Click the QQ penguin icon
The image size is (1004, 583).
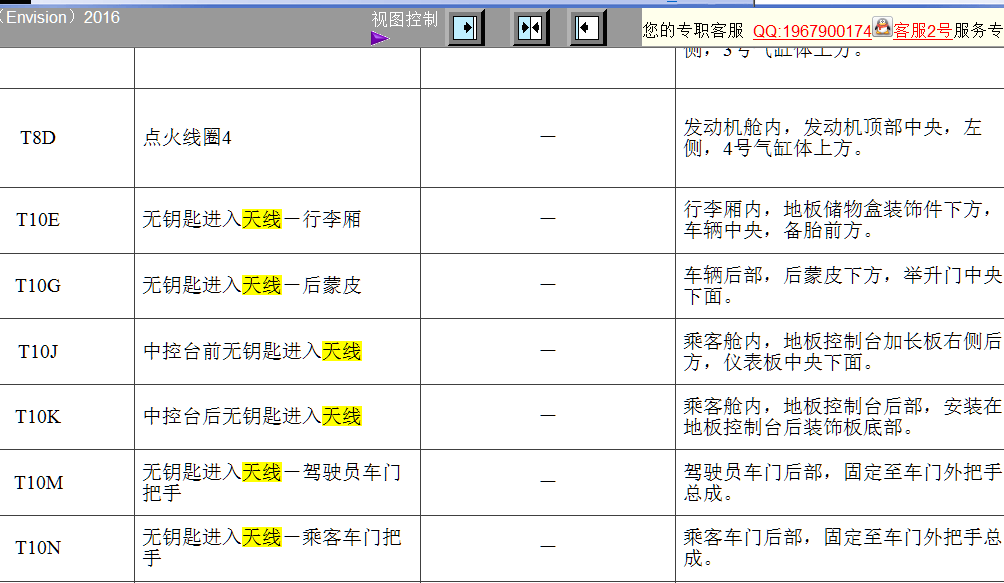coord(882,27)
